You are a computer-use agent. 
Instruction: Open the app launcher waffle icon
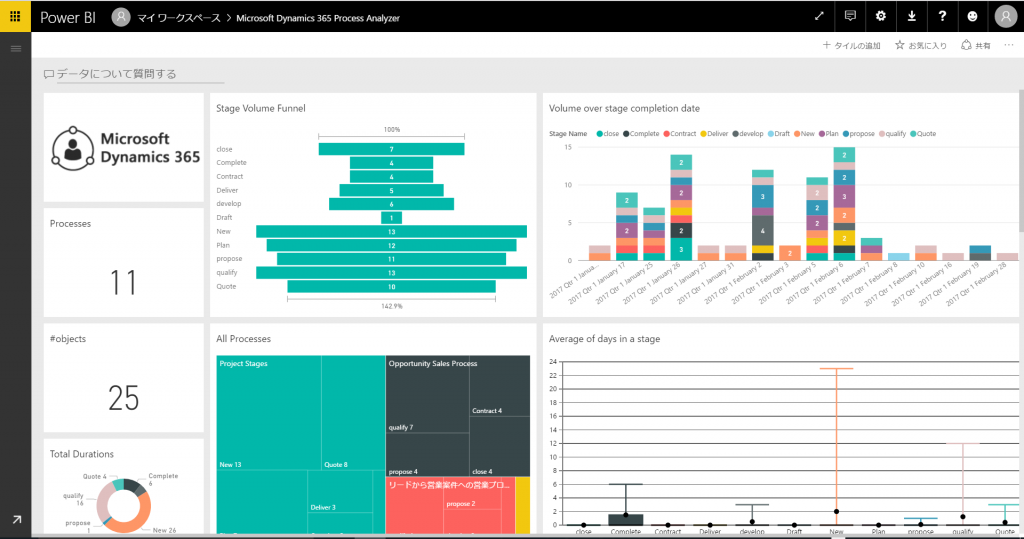(x=15, y=16)
